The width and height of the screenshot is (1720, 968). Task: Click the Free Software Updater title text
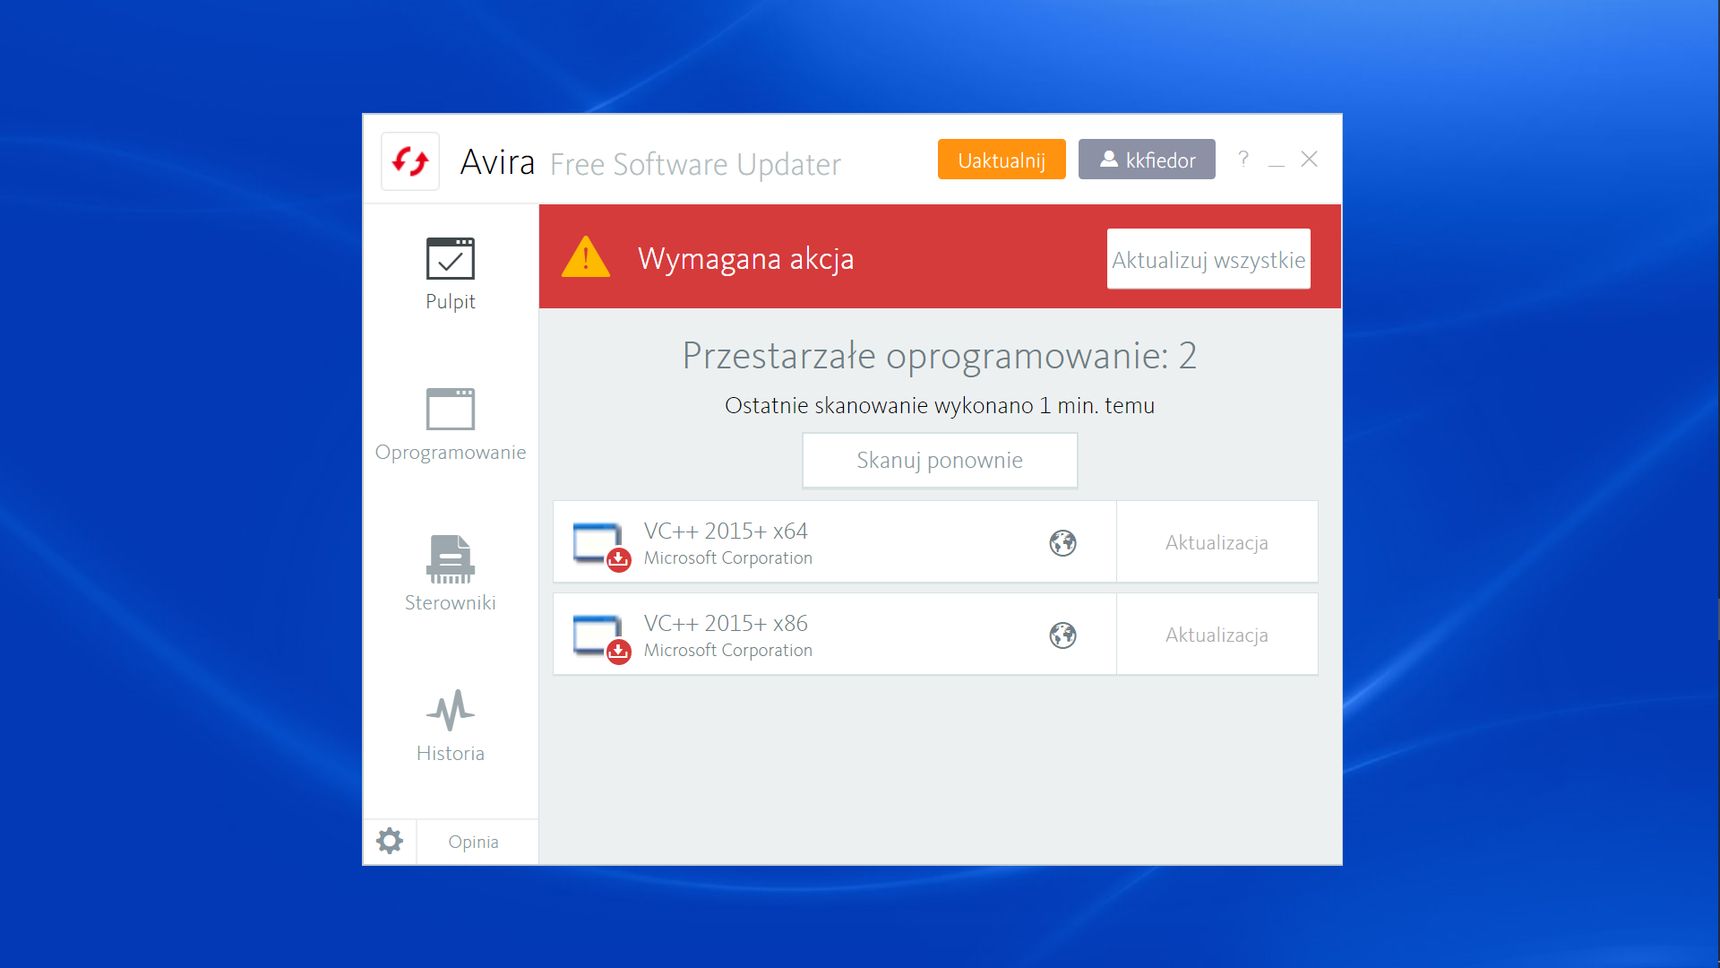[696, 164]
